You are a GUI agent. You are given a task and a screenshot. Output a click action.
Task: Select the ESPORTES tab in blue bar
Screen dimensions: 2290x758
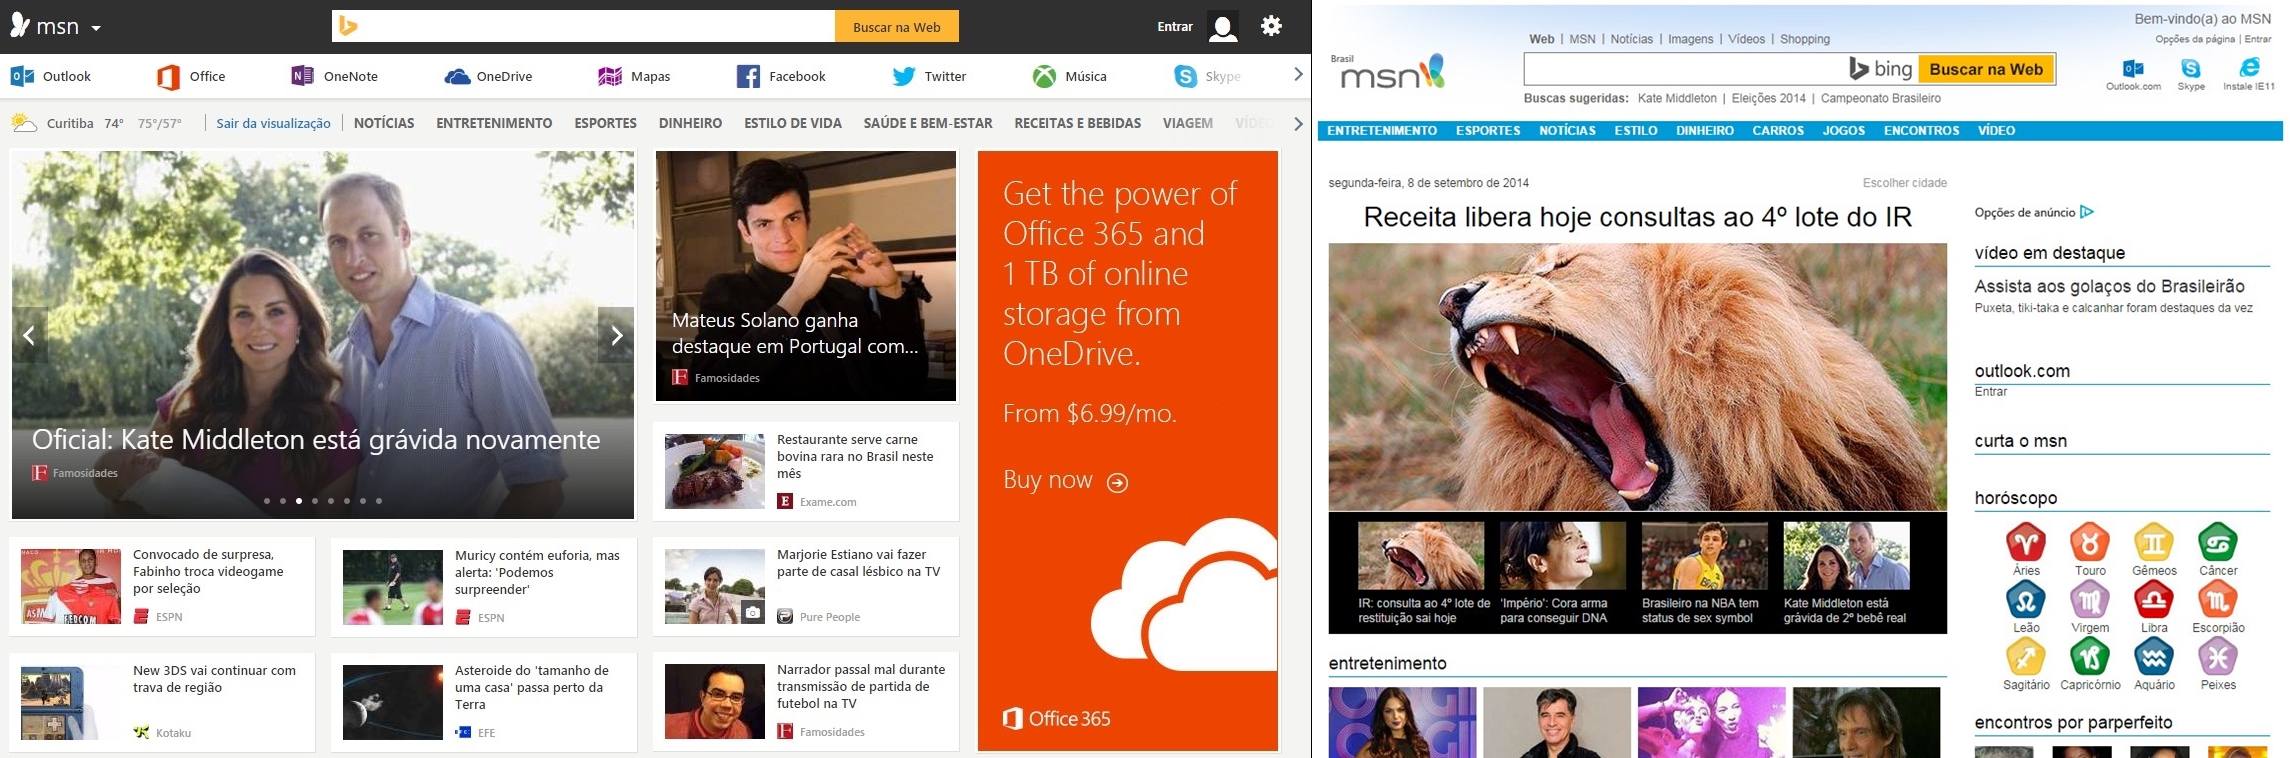coord(1487,130)
